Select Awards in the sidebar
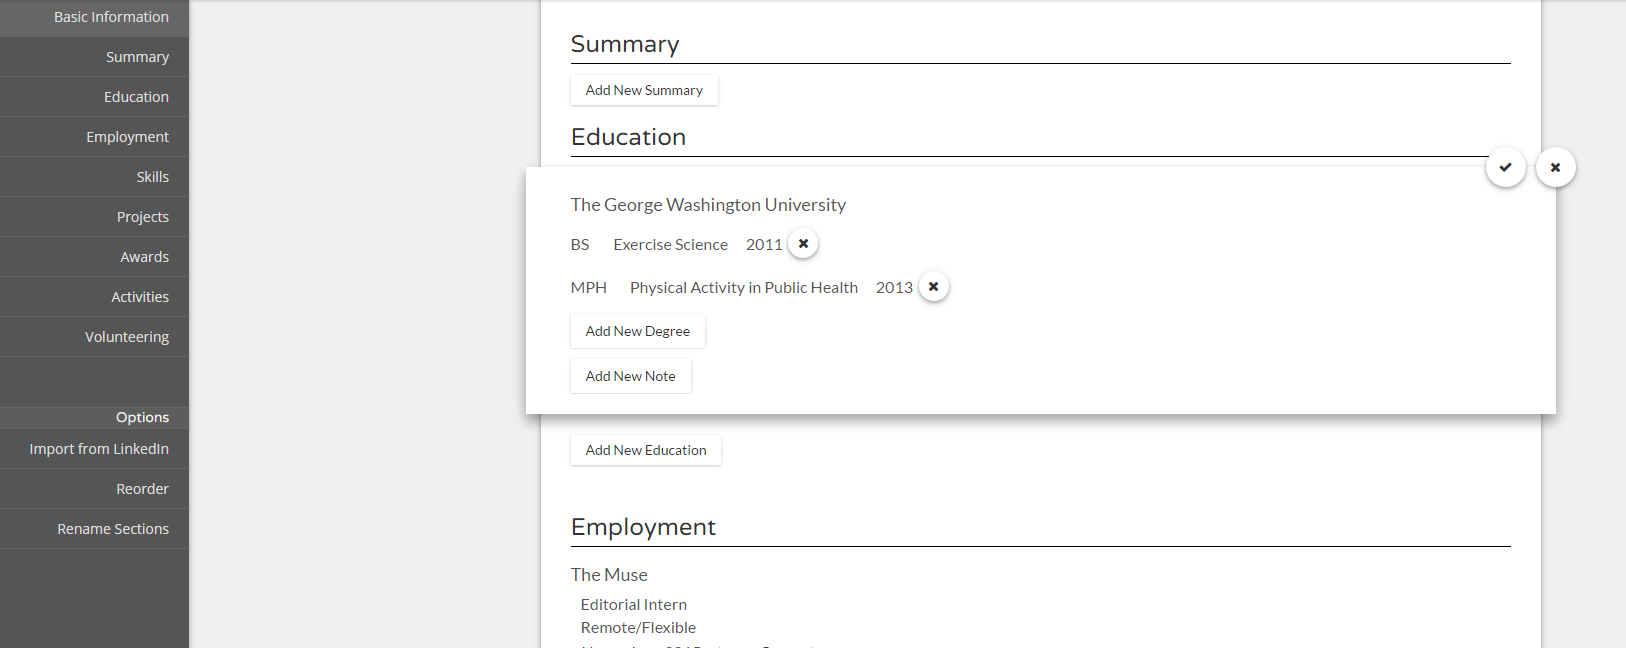Screen dimensions: 1626x648 coord(94,257)
